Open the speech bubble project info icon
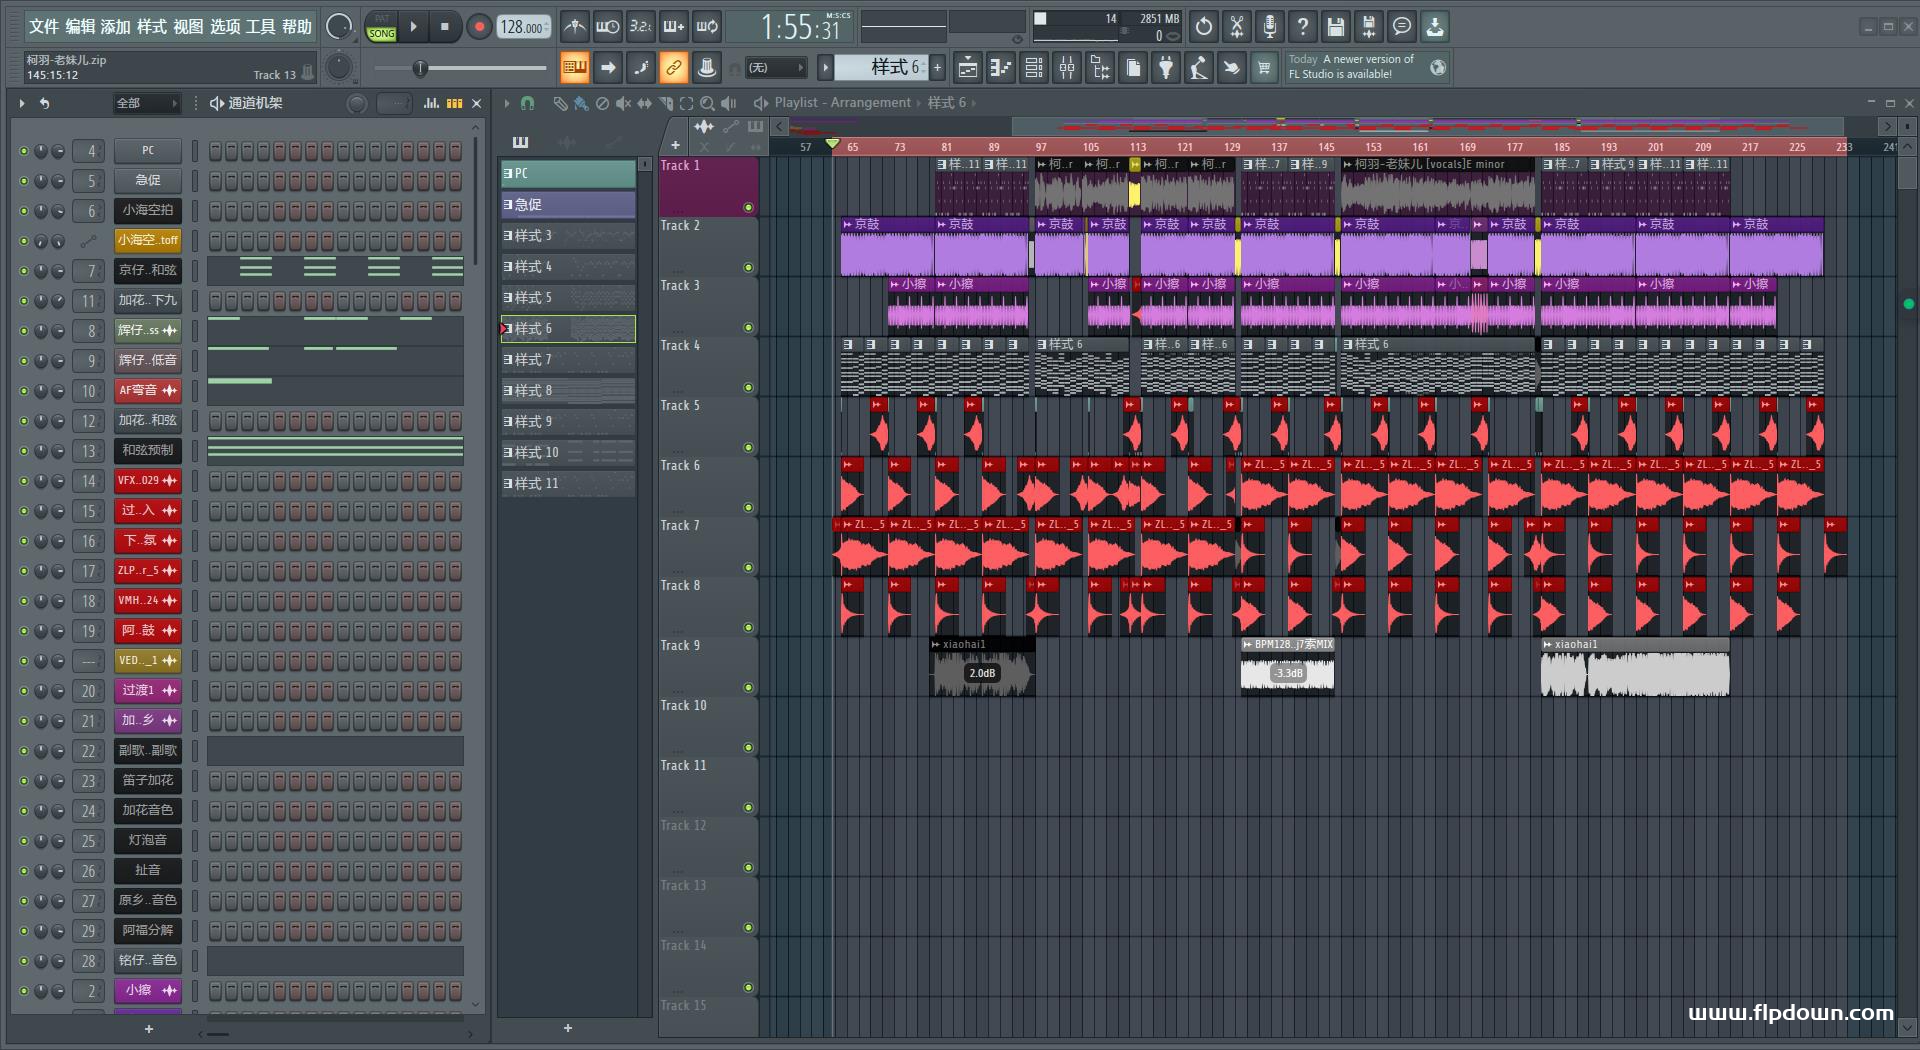Screen dimensions: 1920x1050 point(1402,27)
